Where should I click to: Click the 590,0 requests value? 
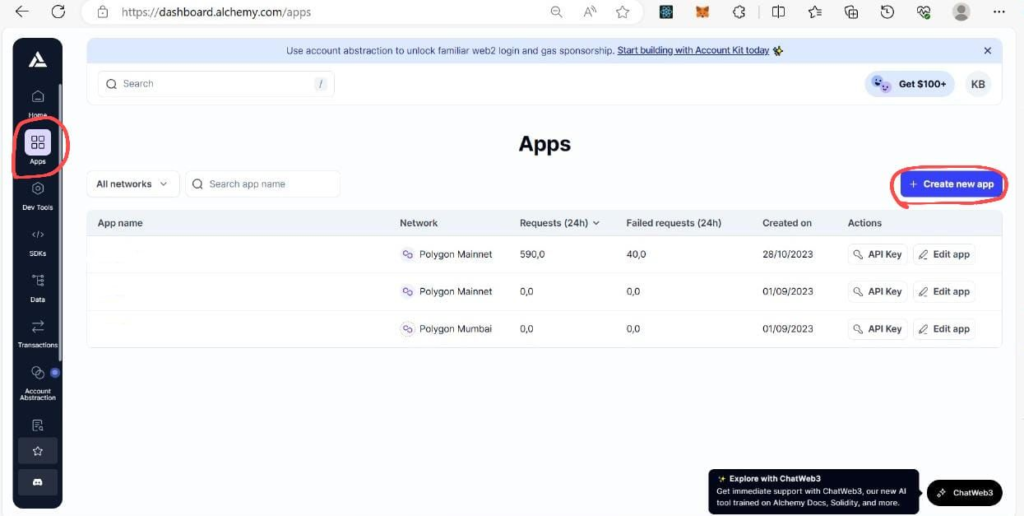coord(532,255)
